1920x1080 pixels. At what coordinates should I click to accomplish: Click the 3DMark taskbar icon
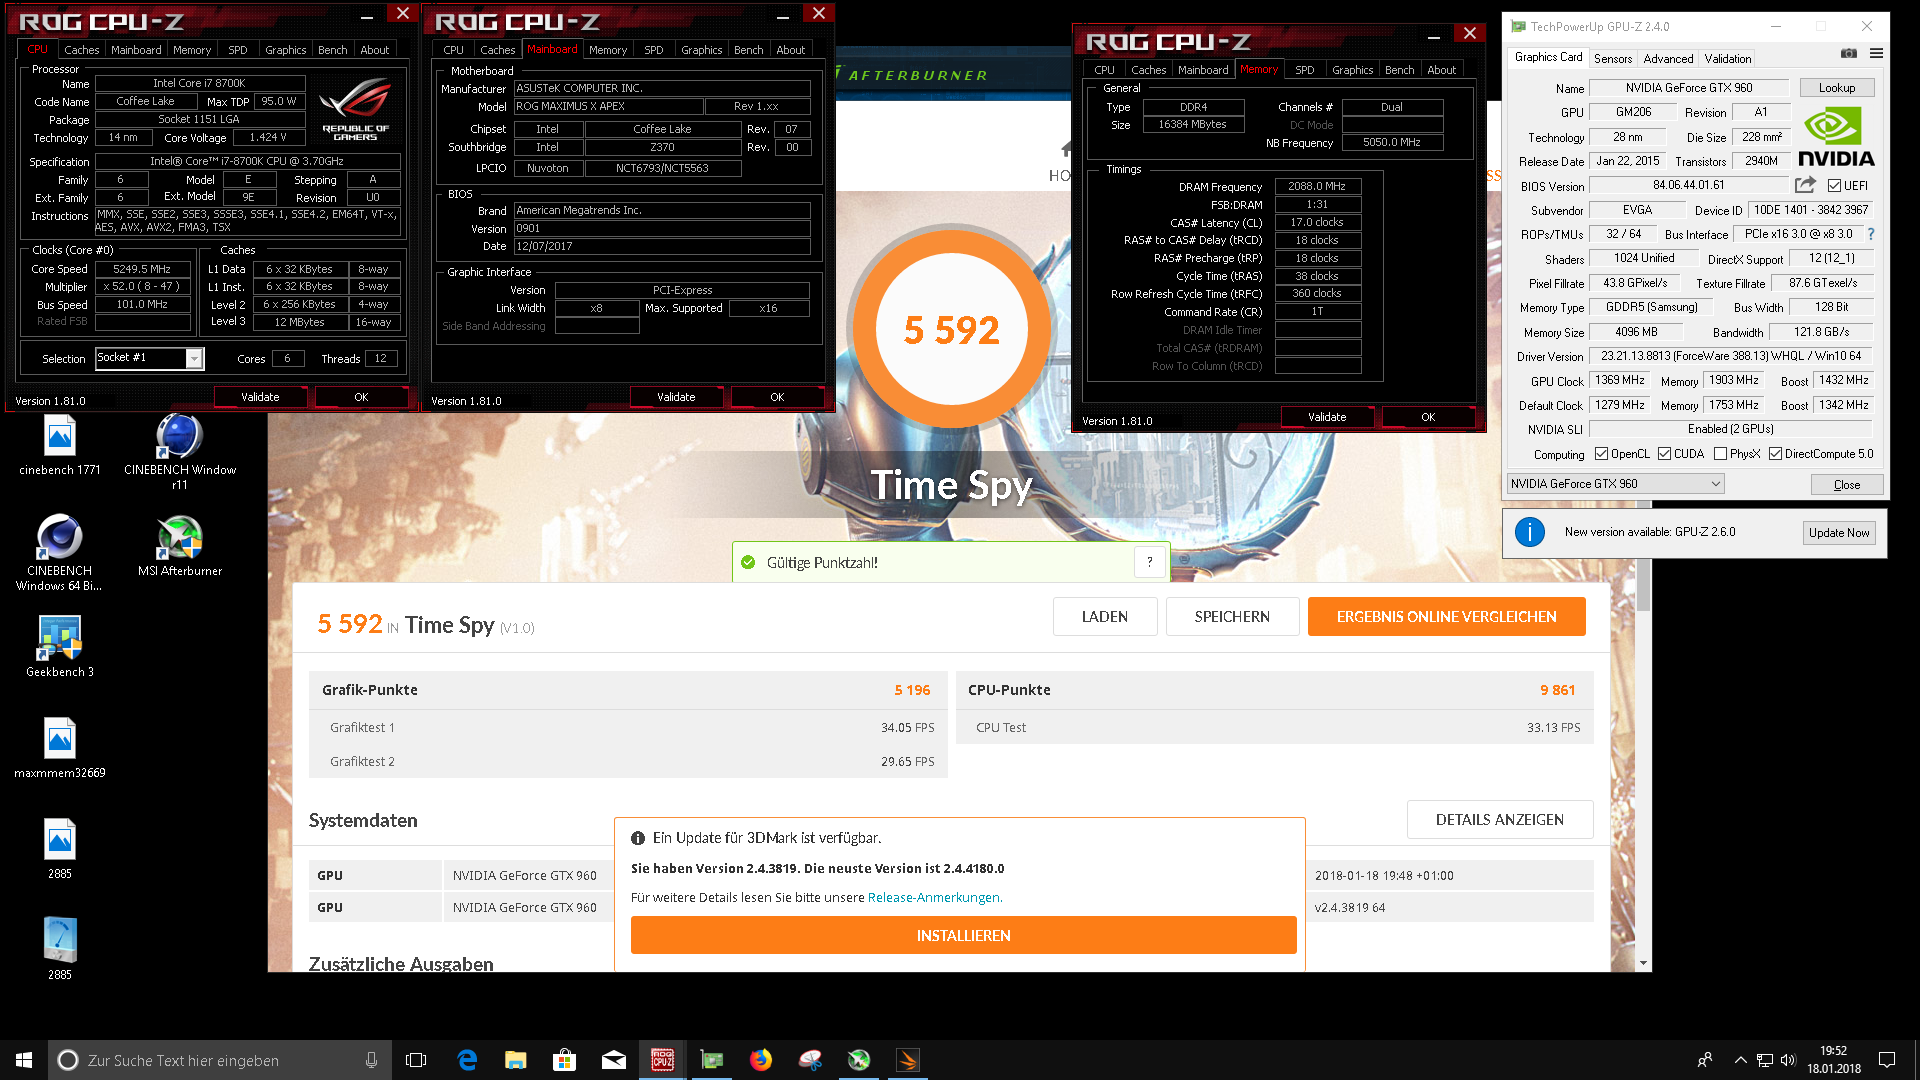pos(908,1060)
